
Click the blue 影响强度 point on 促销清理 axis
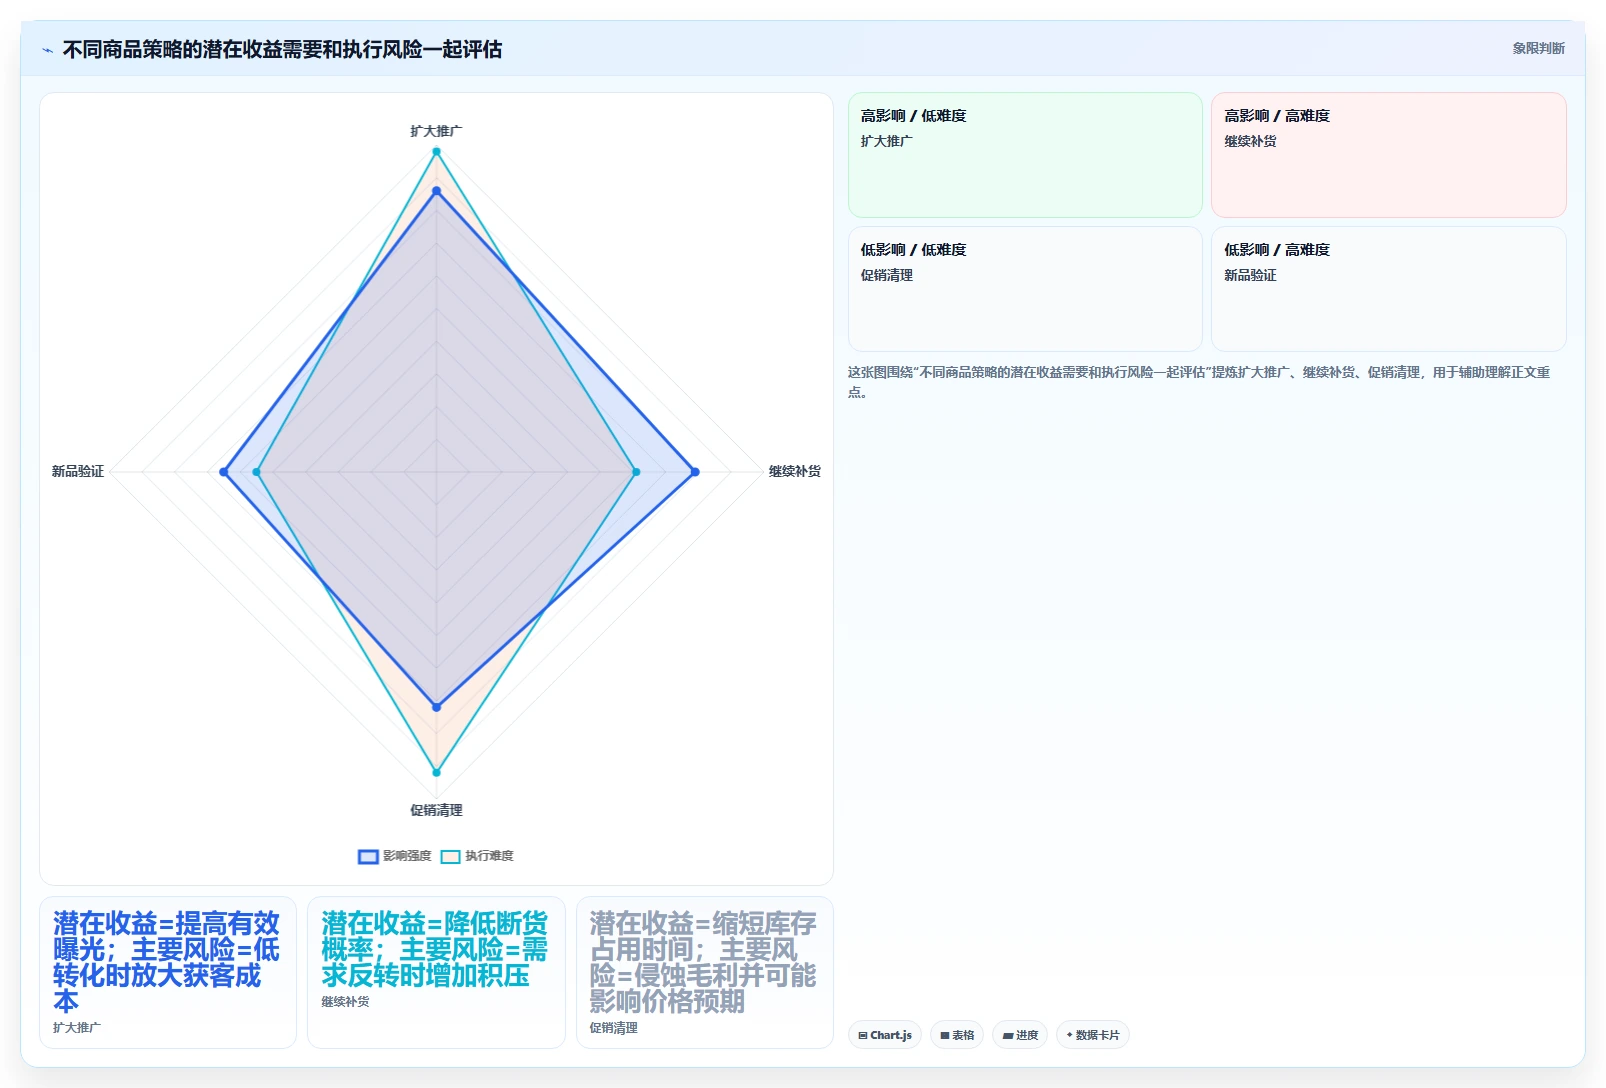436,707
